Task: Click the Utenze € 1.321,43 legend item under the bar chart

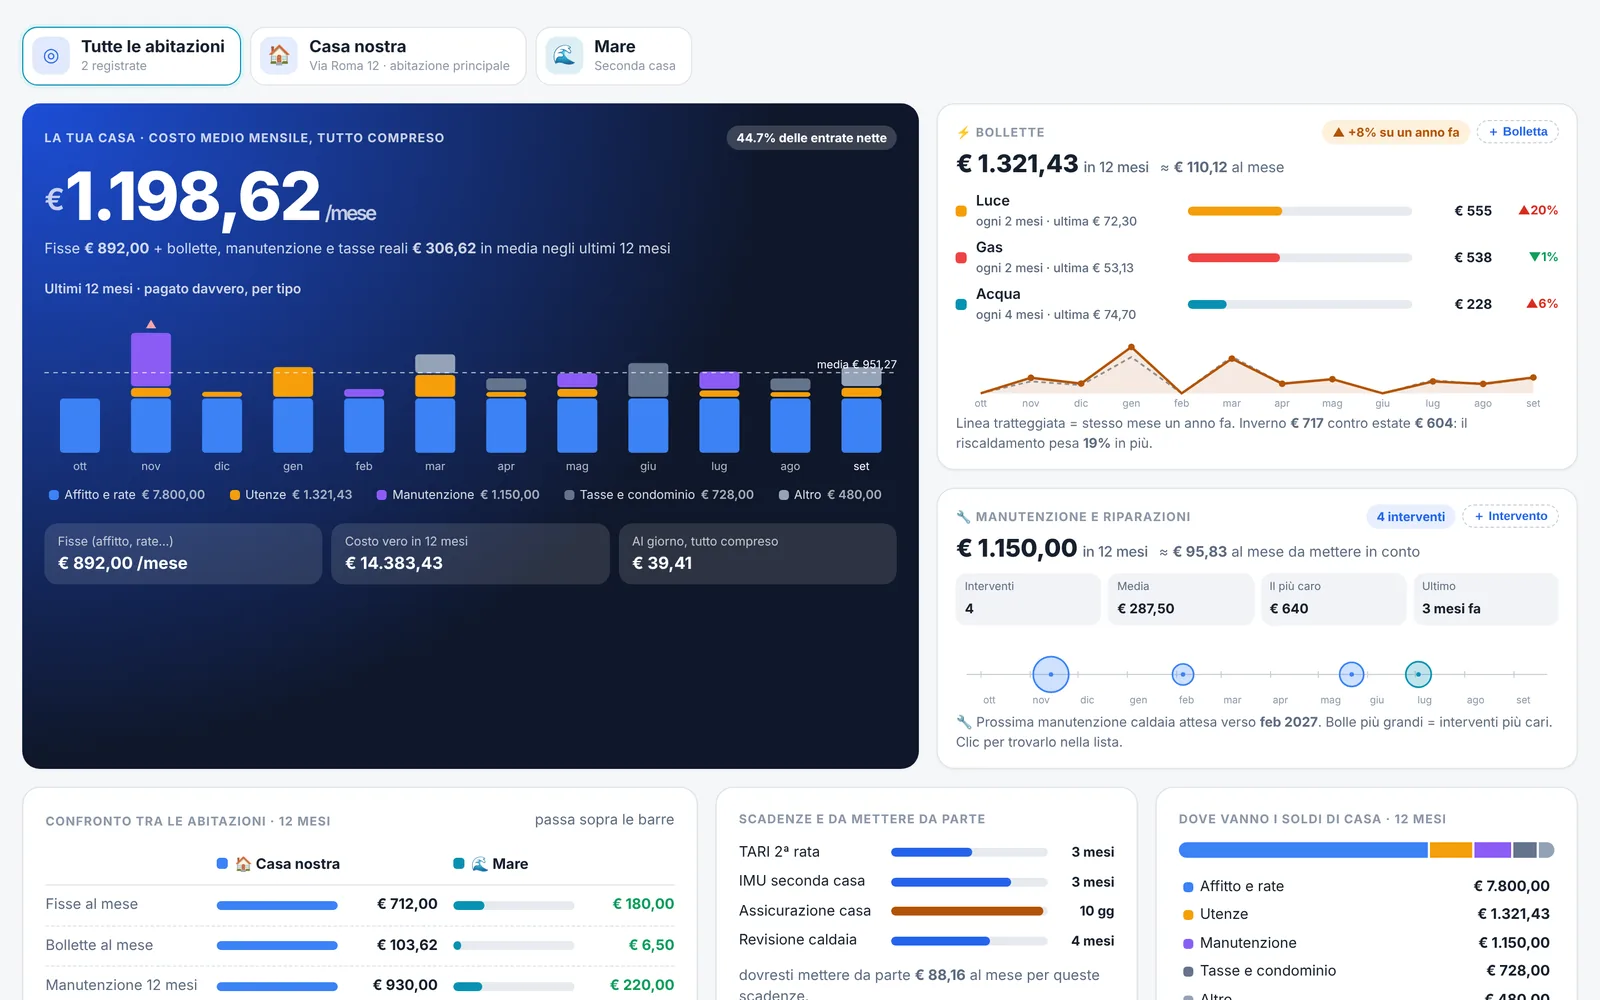Action: (291, 495)
